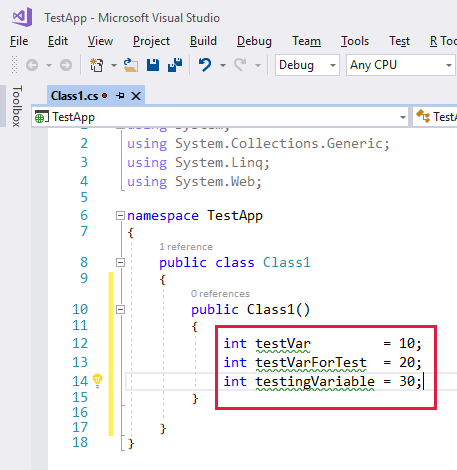Viewport: 457px width, 470px height.
Task: Collapse the Class1 class block
Action: [x=120, y=263]
